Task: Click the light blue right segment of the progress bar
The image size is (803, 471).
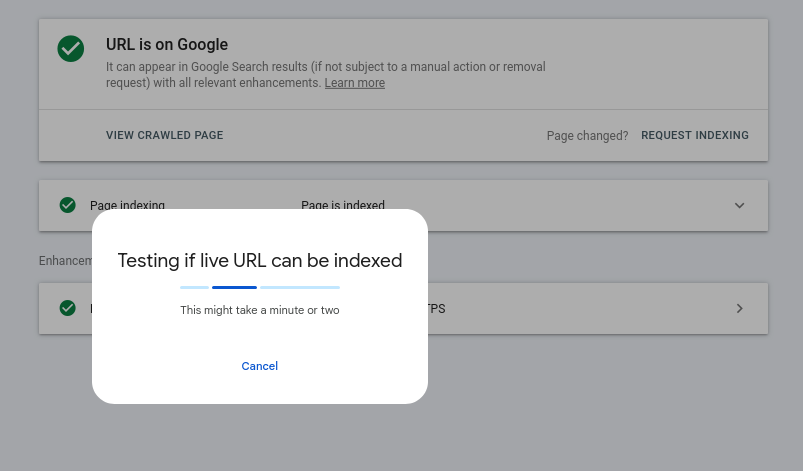Action: 300,288
